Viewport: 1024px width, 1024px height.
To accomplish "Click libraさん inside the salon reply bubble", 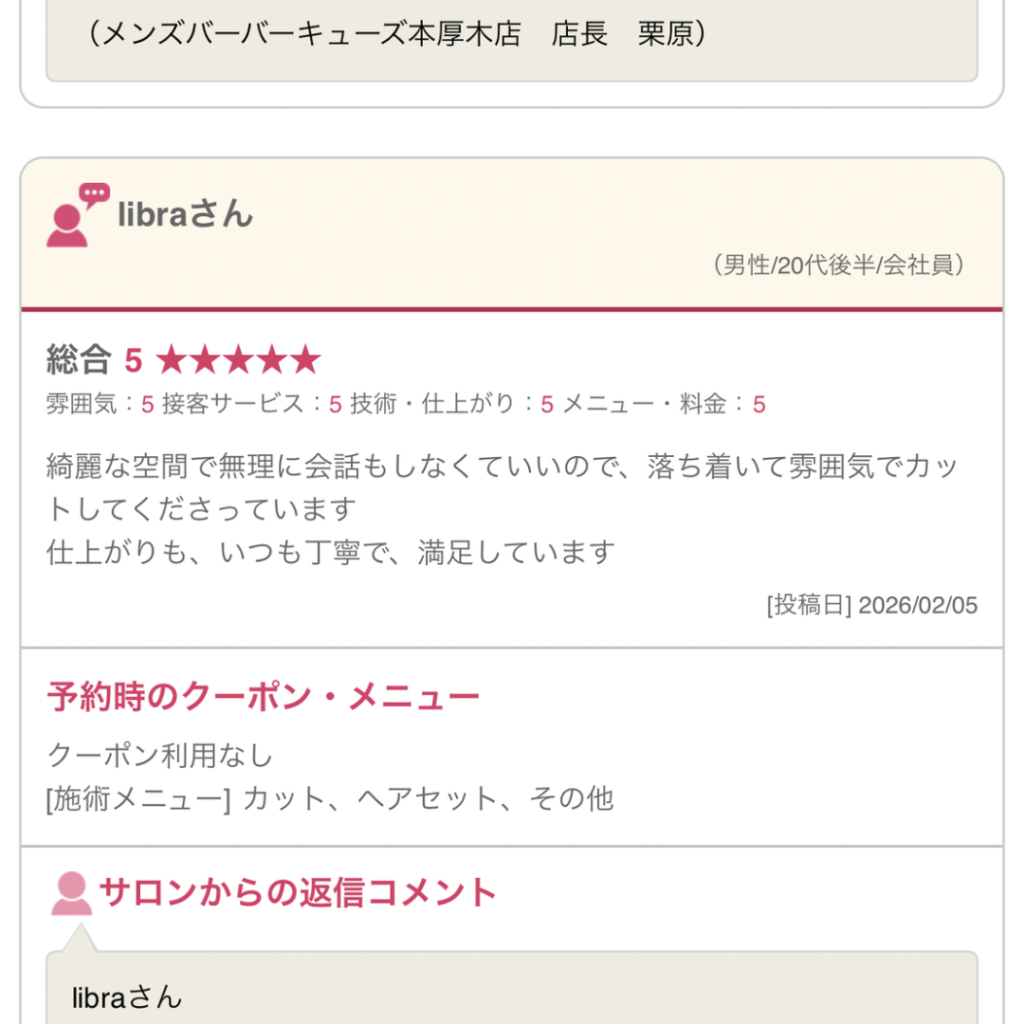I will pyautogui.click(x=127, y=996).
